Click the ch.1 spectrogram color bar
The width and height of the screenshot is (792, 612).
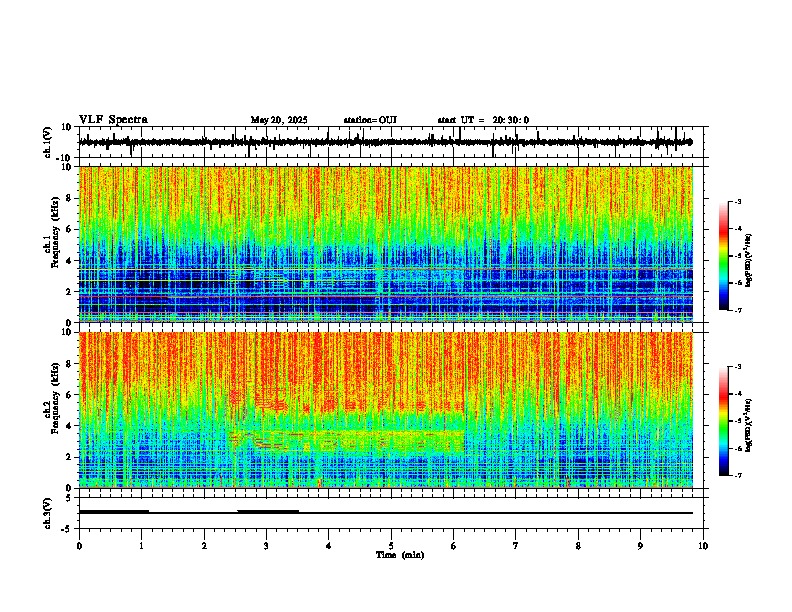point(724,256)
